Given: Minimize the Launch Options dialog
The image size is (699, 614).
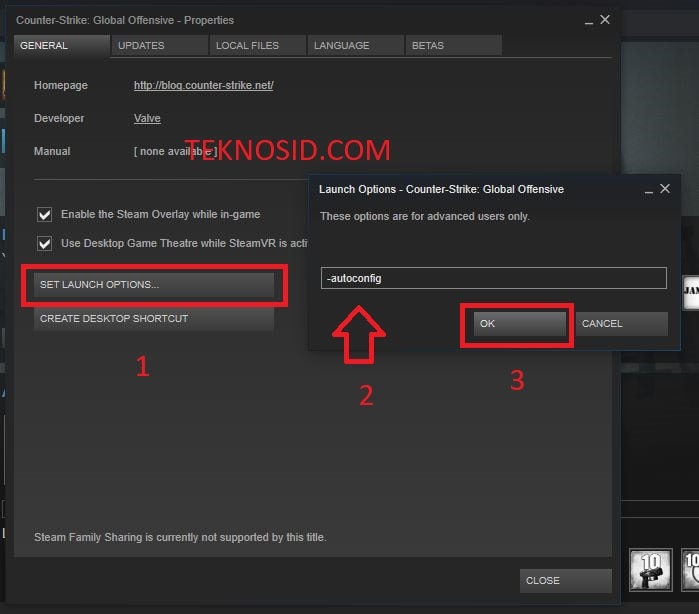Looking at the screenshot, I should pyautogui.click(x=649, y=190).
